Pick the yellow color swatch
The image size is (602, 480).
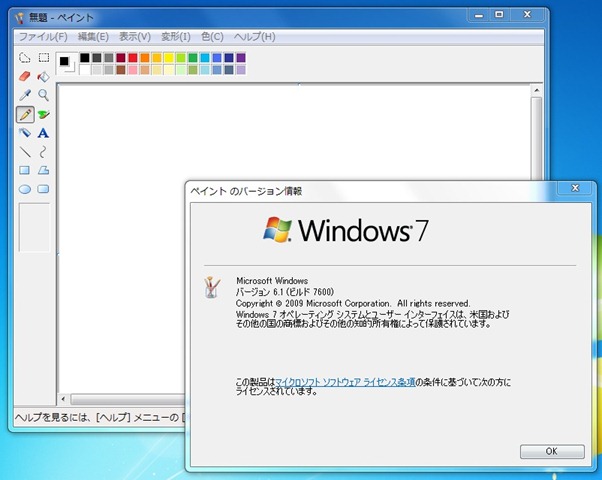click(169, 58)
